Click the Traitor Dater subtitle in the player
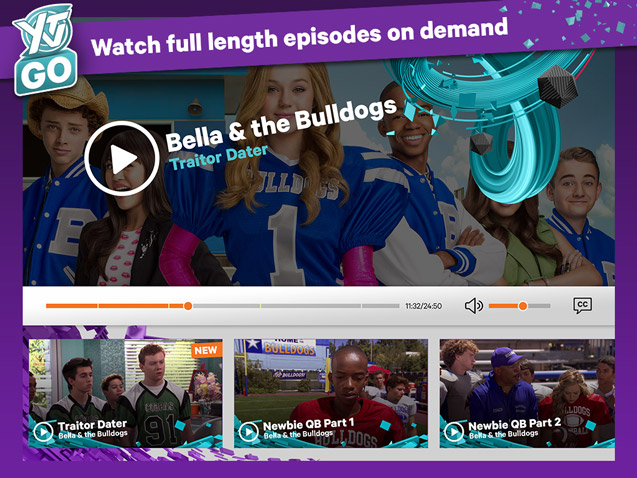 [x=218, y=157]
